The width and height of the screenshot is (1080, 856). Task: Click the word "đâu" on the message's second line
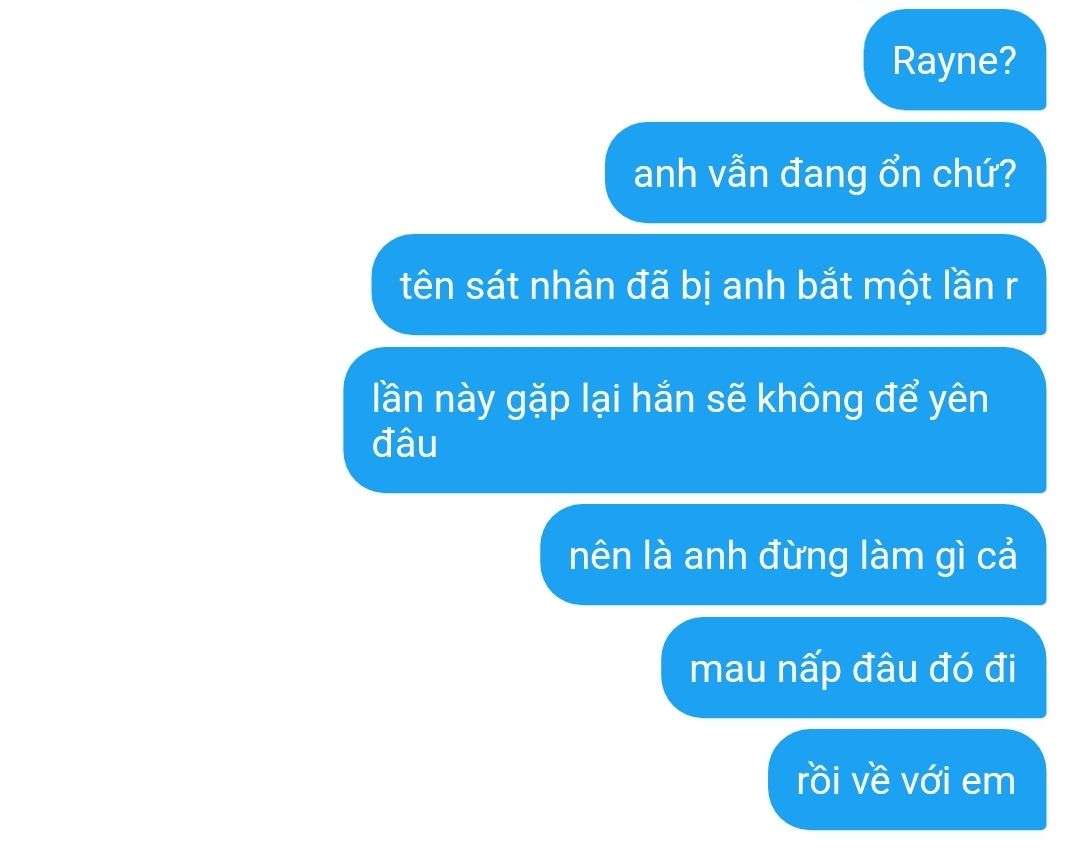(404, 443)
